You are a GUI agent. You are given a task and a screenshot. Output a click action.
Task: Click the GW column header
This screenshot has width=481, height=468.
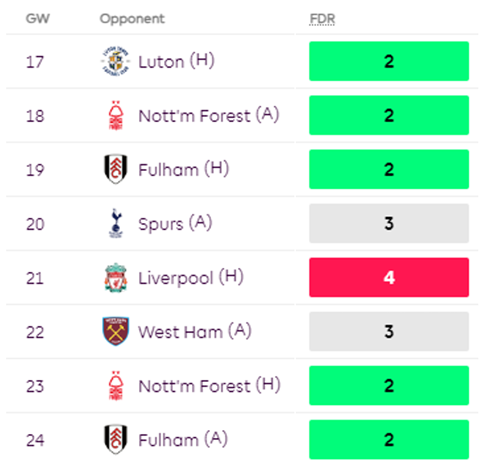[x=38, y=18]
